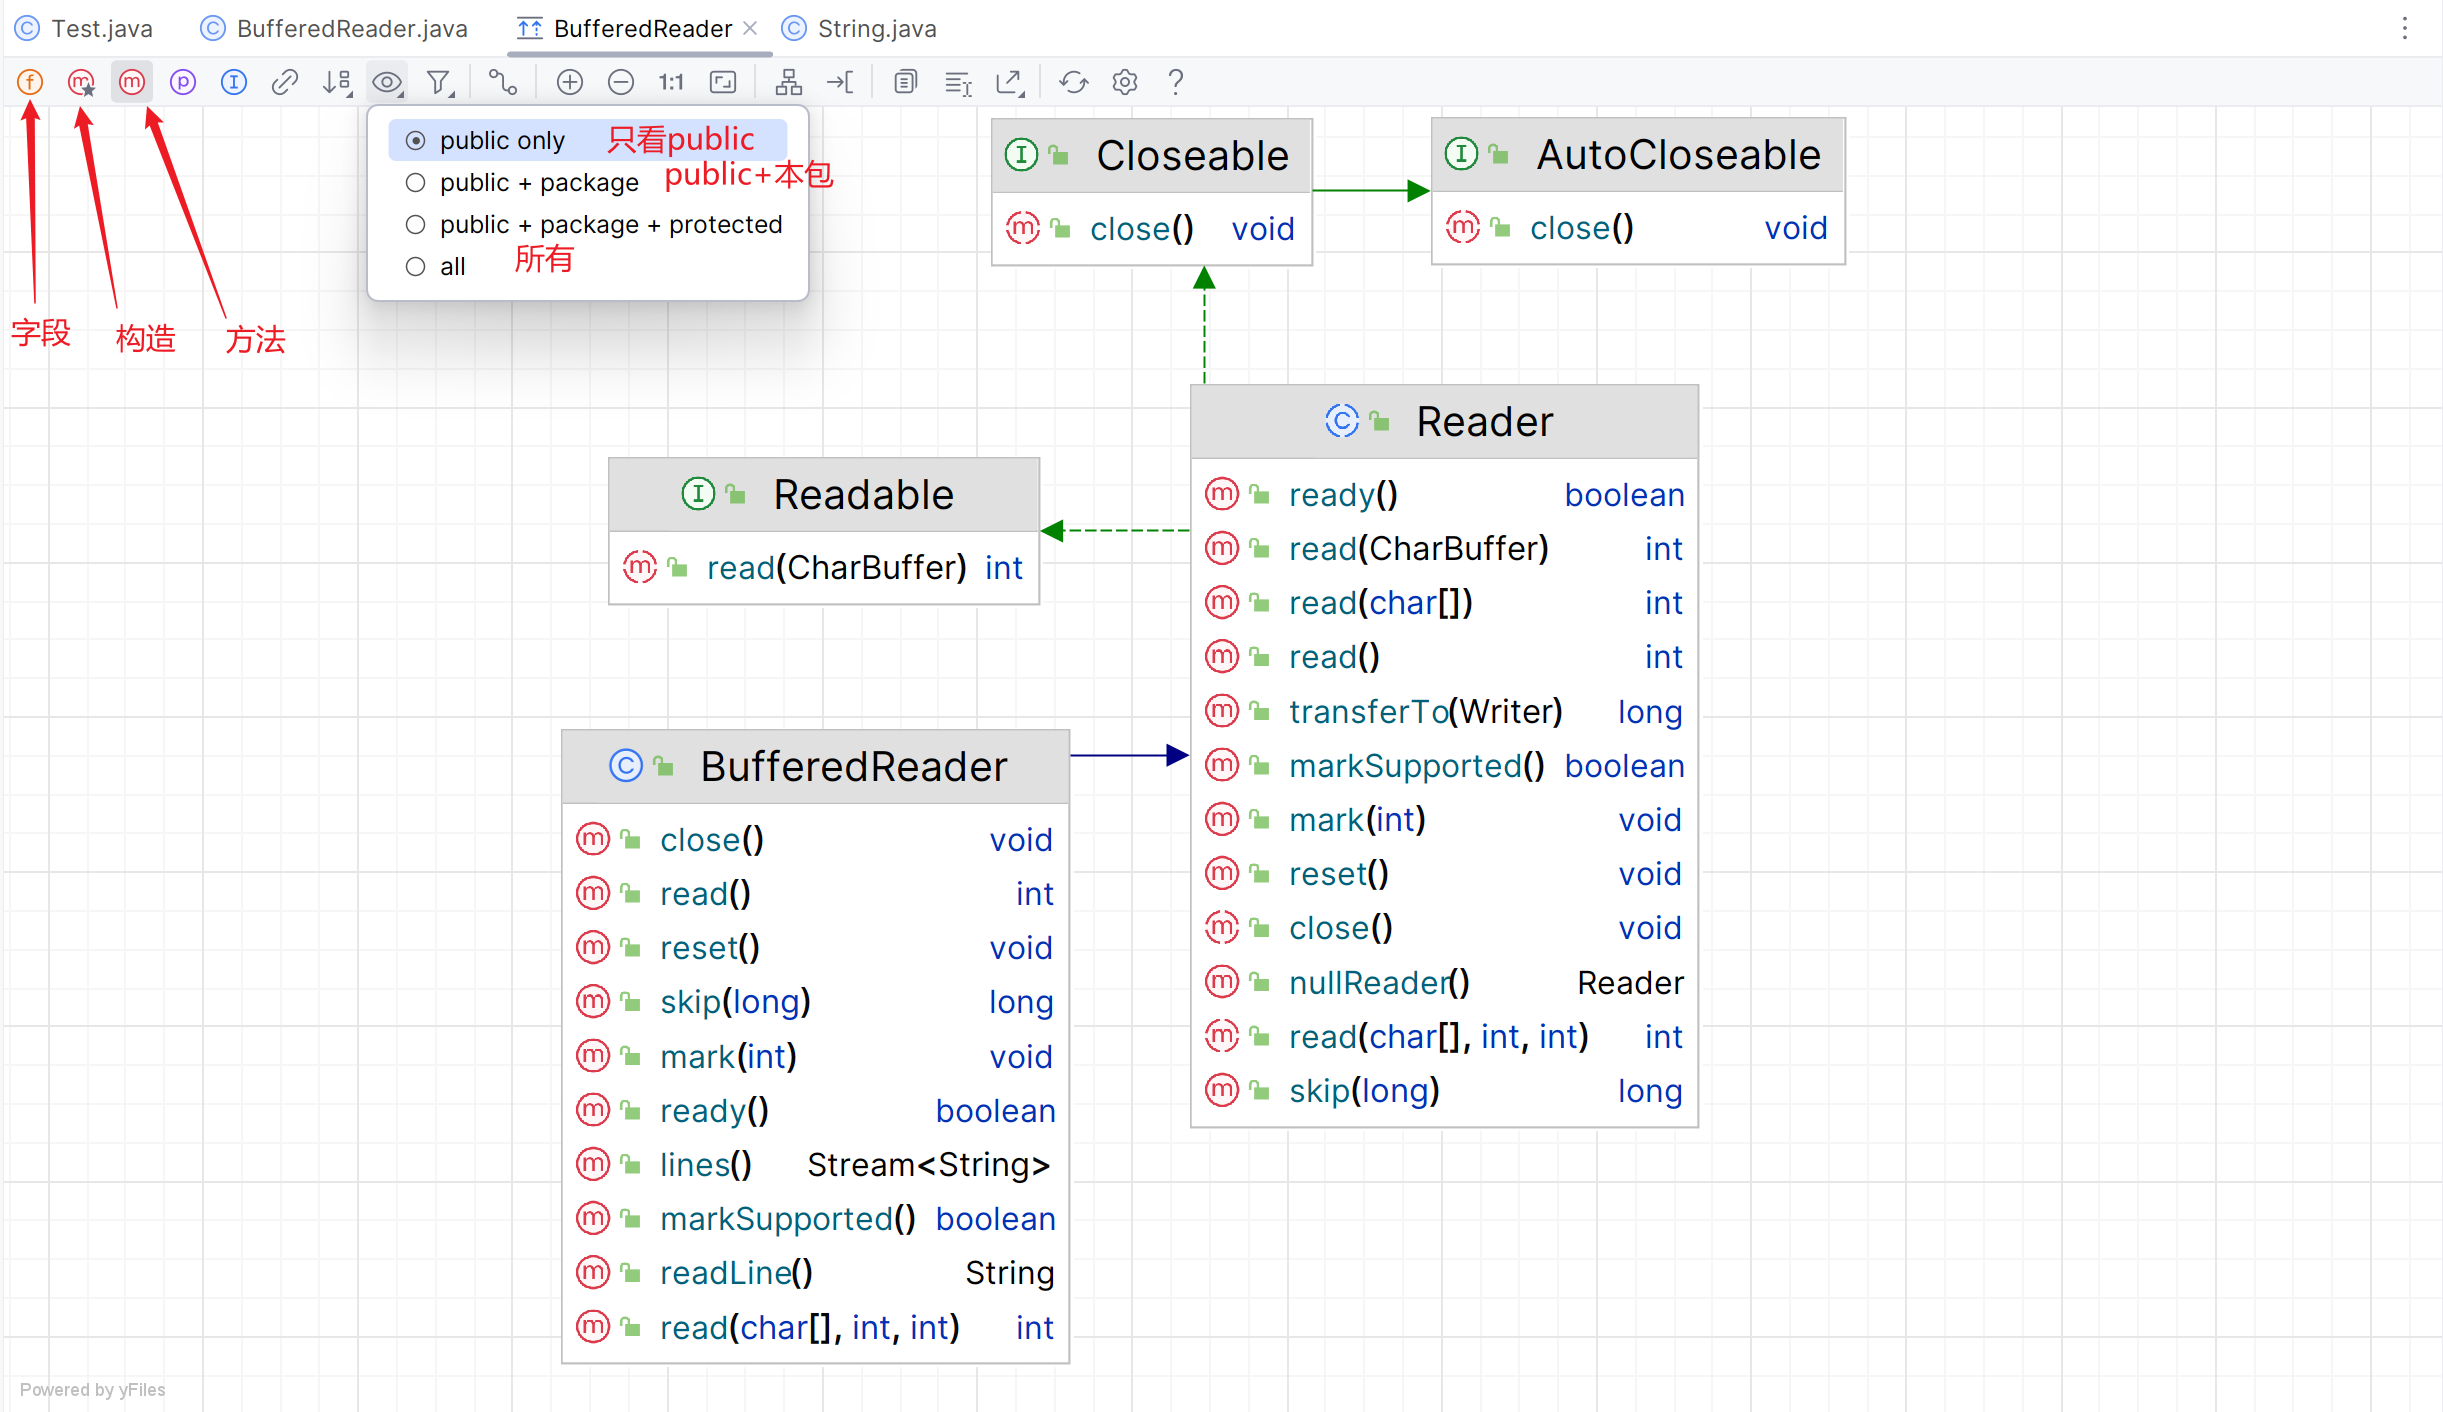
Task: Open the sort members icon
Action: pyautogui.click(x=337, y=82)
